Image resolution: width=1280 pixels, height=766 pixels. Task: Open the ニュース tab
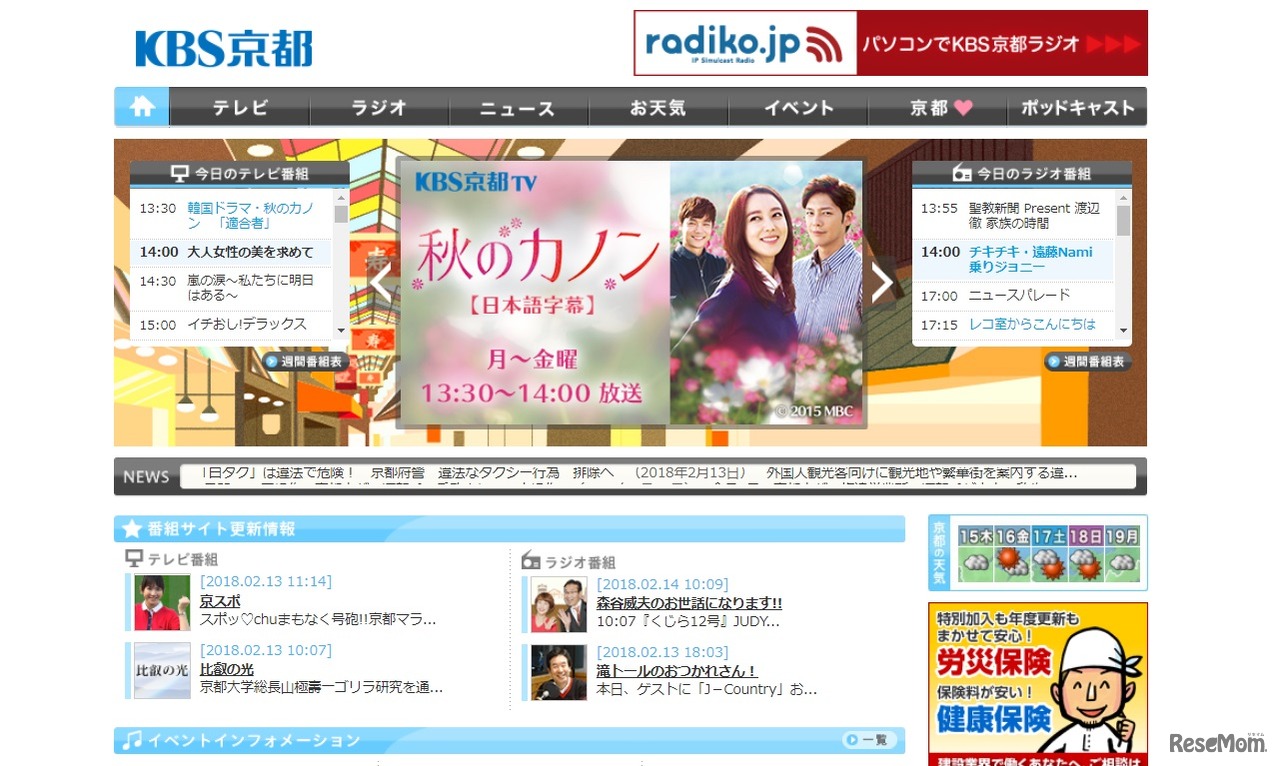coord(518,108)
